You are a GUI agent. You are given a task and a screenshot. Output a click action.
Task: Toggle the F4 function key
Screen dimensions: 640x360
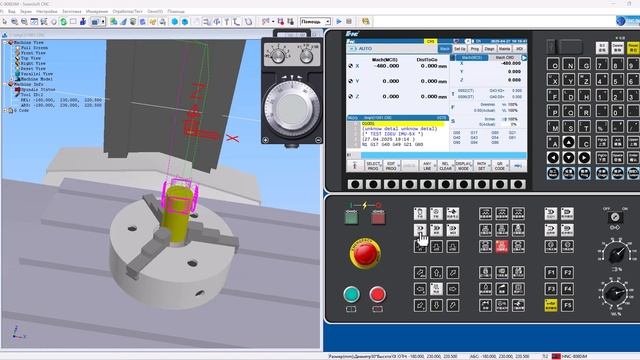tap(567, 289)
